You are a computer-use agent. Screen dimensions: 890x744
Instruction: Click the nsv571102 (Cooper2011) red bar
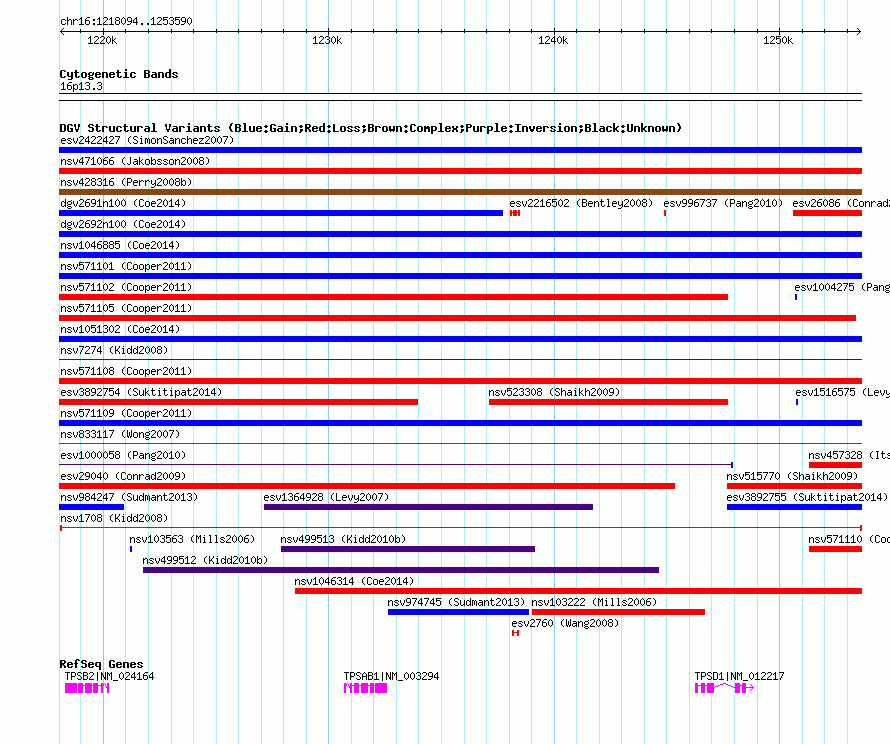click(393, 297)
